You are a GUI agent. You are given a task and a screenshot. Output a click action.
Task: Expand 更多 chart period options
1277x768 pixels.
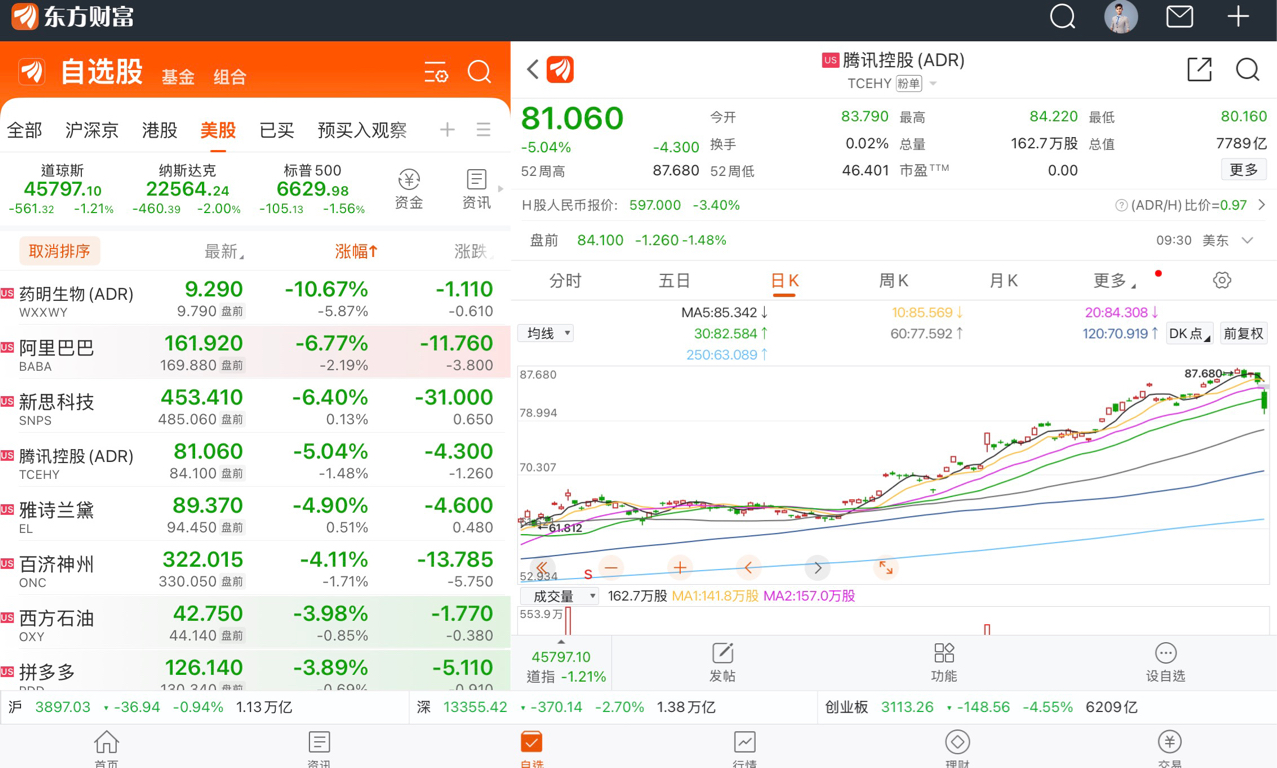tap(1115, 281)
